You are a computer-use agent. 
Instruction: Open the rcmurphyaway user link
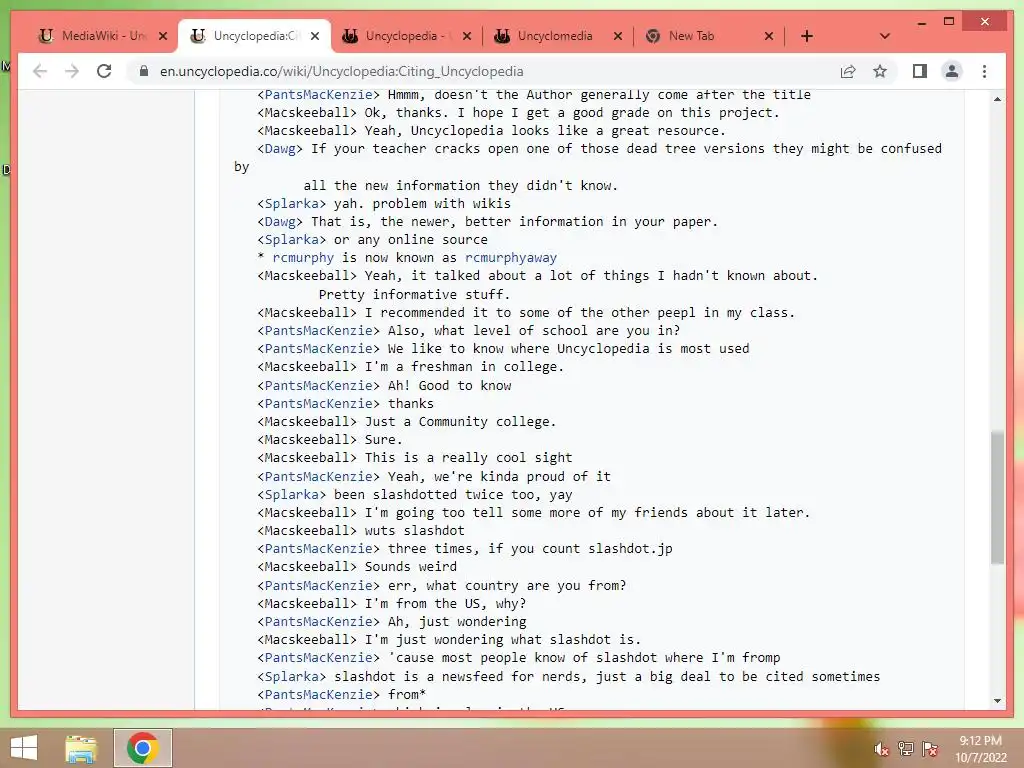point(511,257)
